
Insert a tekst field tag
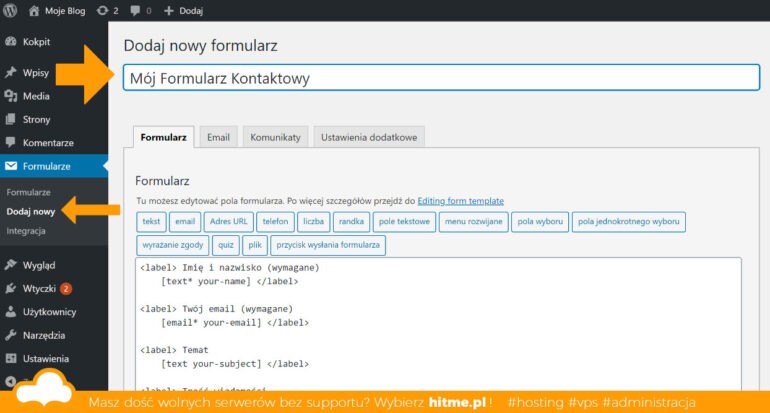(x=151, y=221)
